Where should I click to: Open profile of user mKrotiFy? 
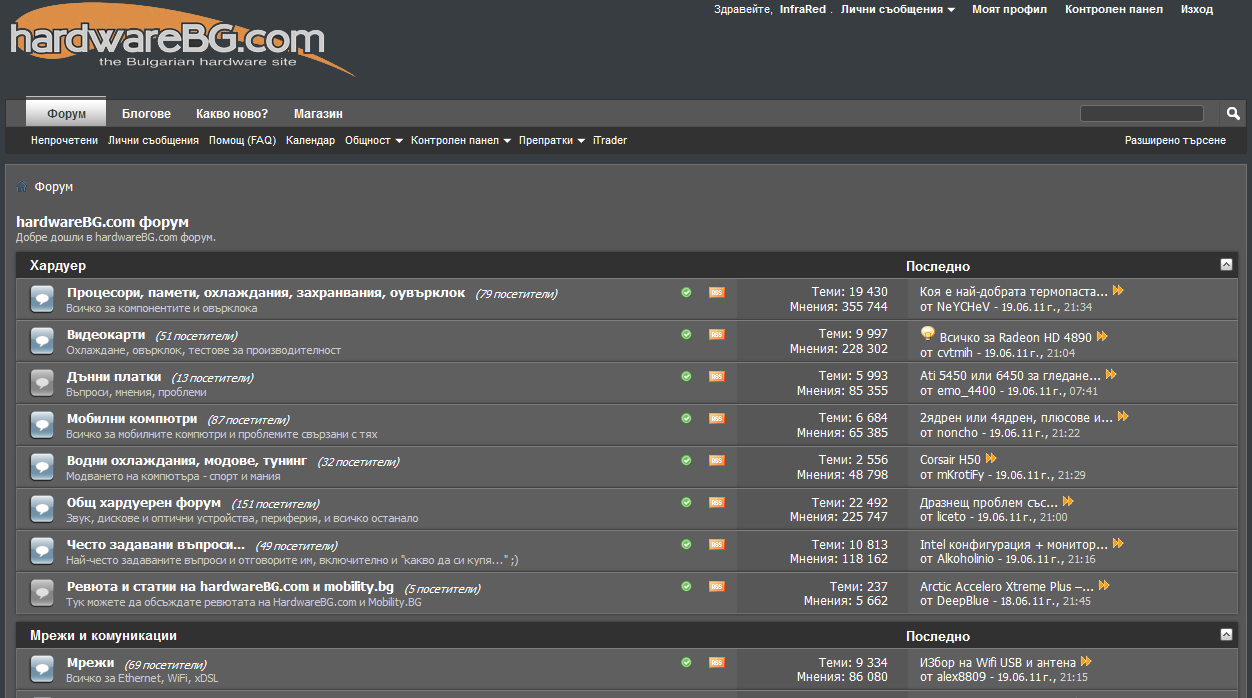(960, 475)
